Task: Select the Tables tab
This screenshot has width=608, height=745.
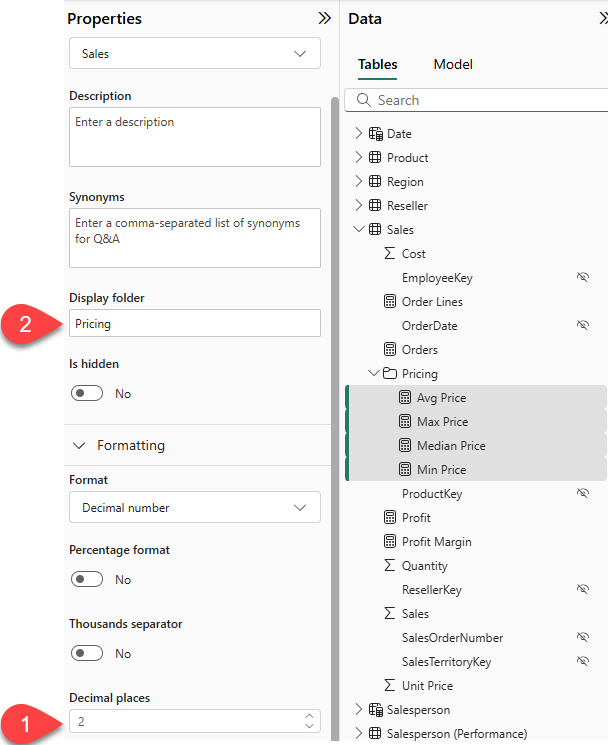Action: point(378,65)
